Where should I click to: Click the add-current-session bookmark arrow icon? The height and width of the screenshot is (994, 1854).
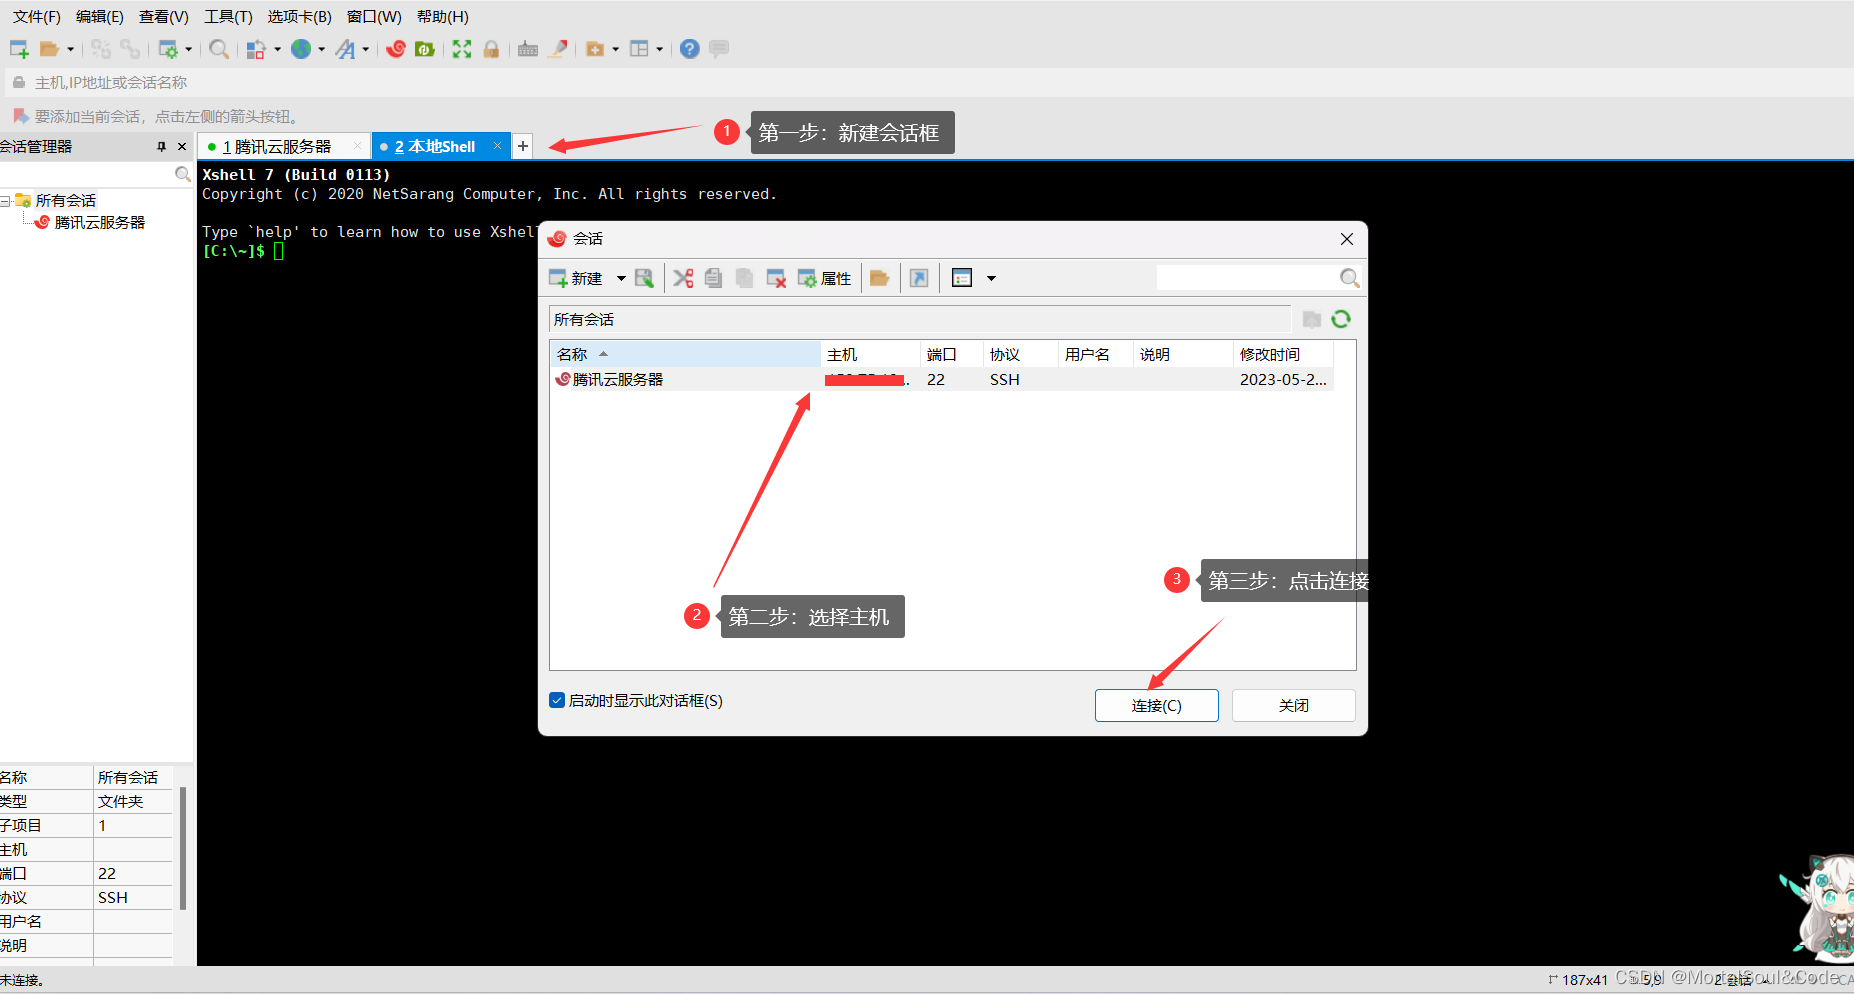click(x=21, y=116)
